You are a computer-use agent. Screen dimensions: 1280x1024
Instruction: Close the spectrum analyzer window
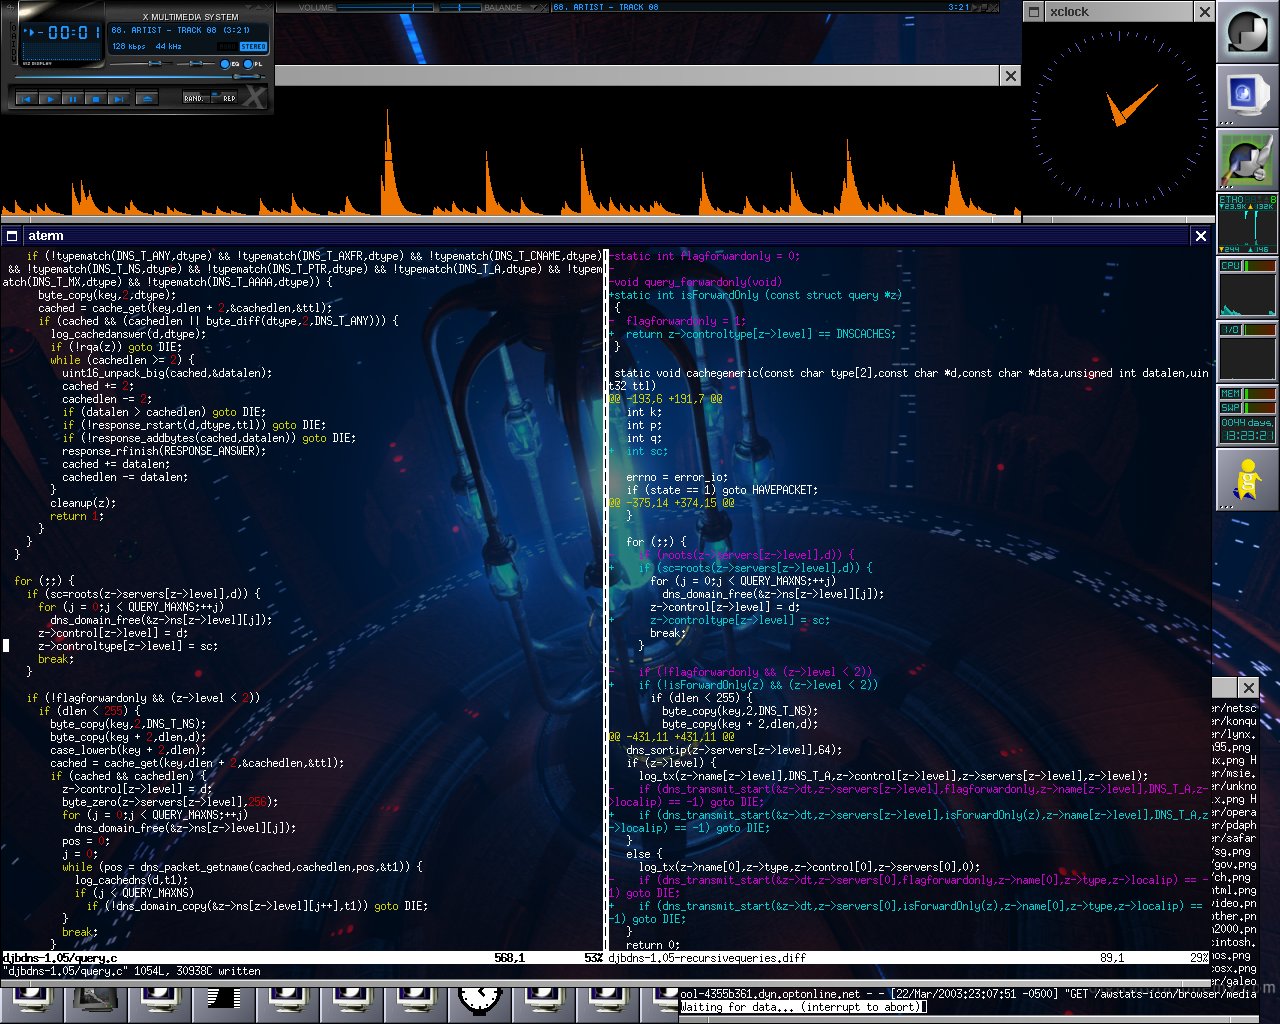[x=1010, y=76]
